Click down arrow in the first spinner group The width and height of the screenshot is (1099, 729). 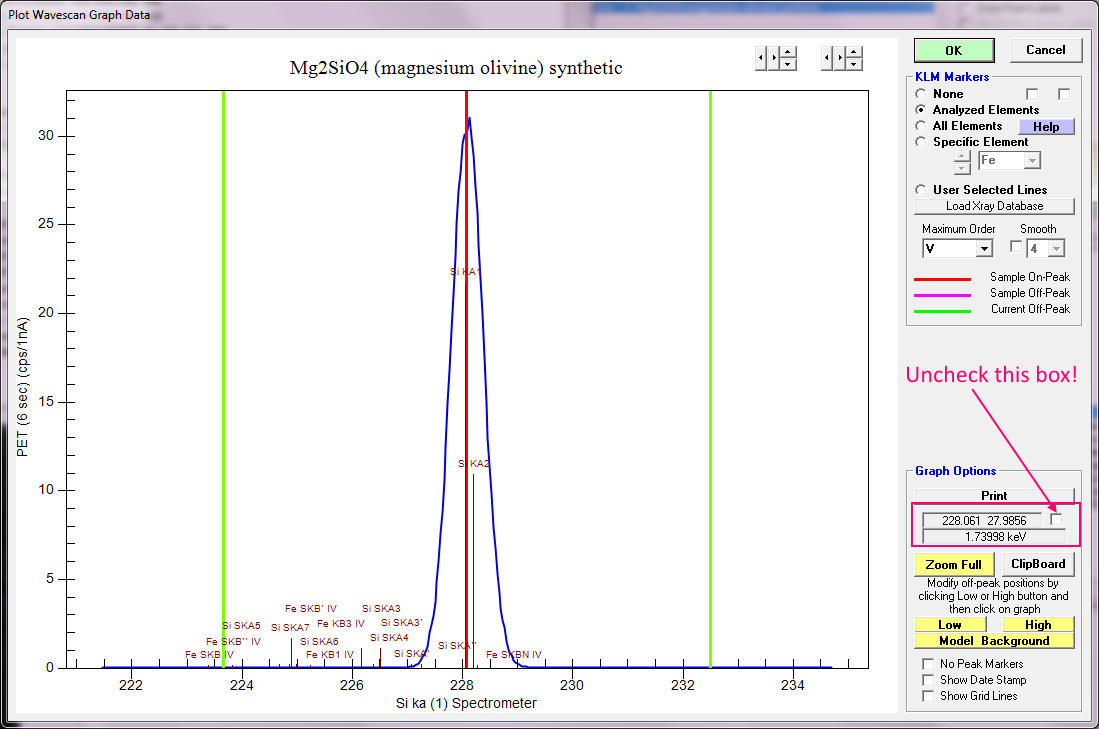point(788,64)
